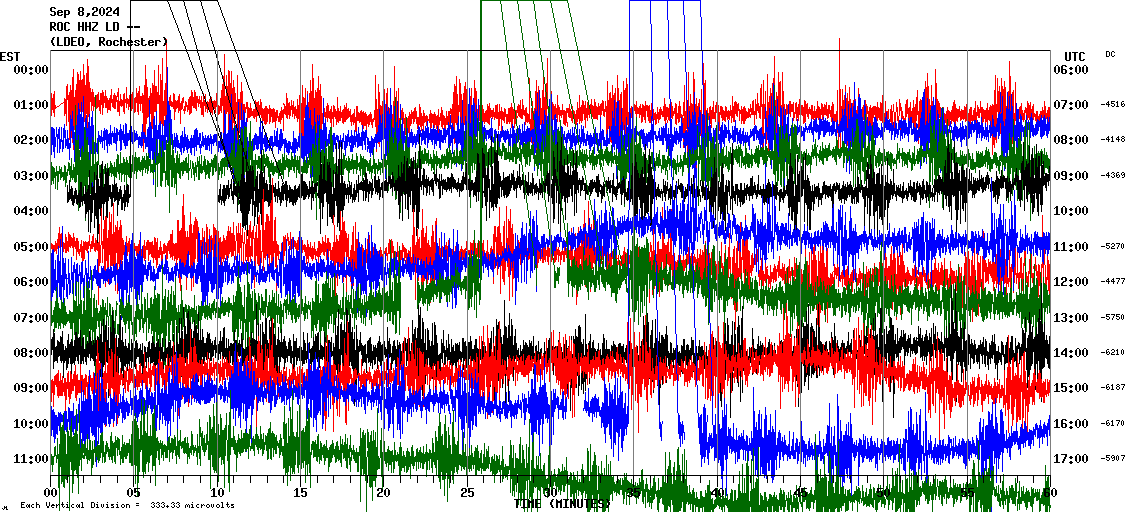
Task: Click the 05 minute mark on time axis
Action: [135, 492]
